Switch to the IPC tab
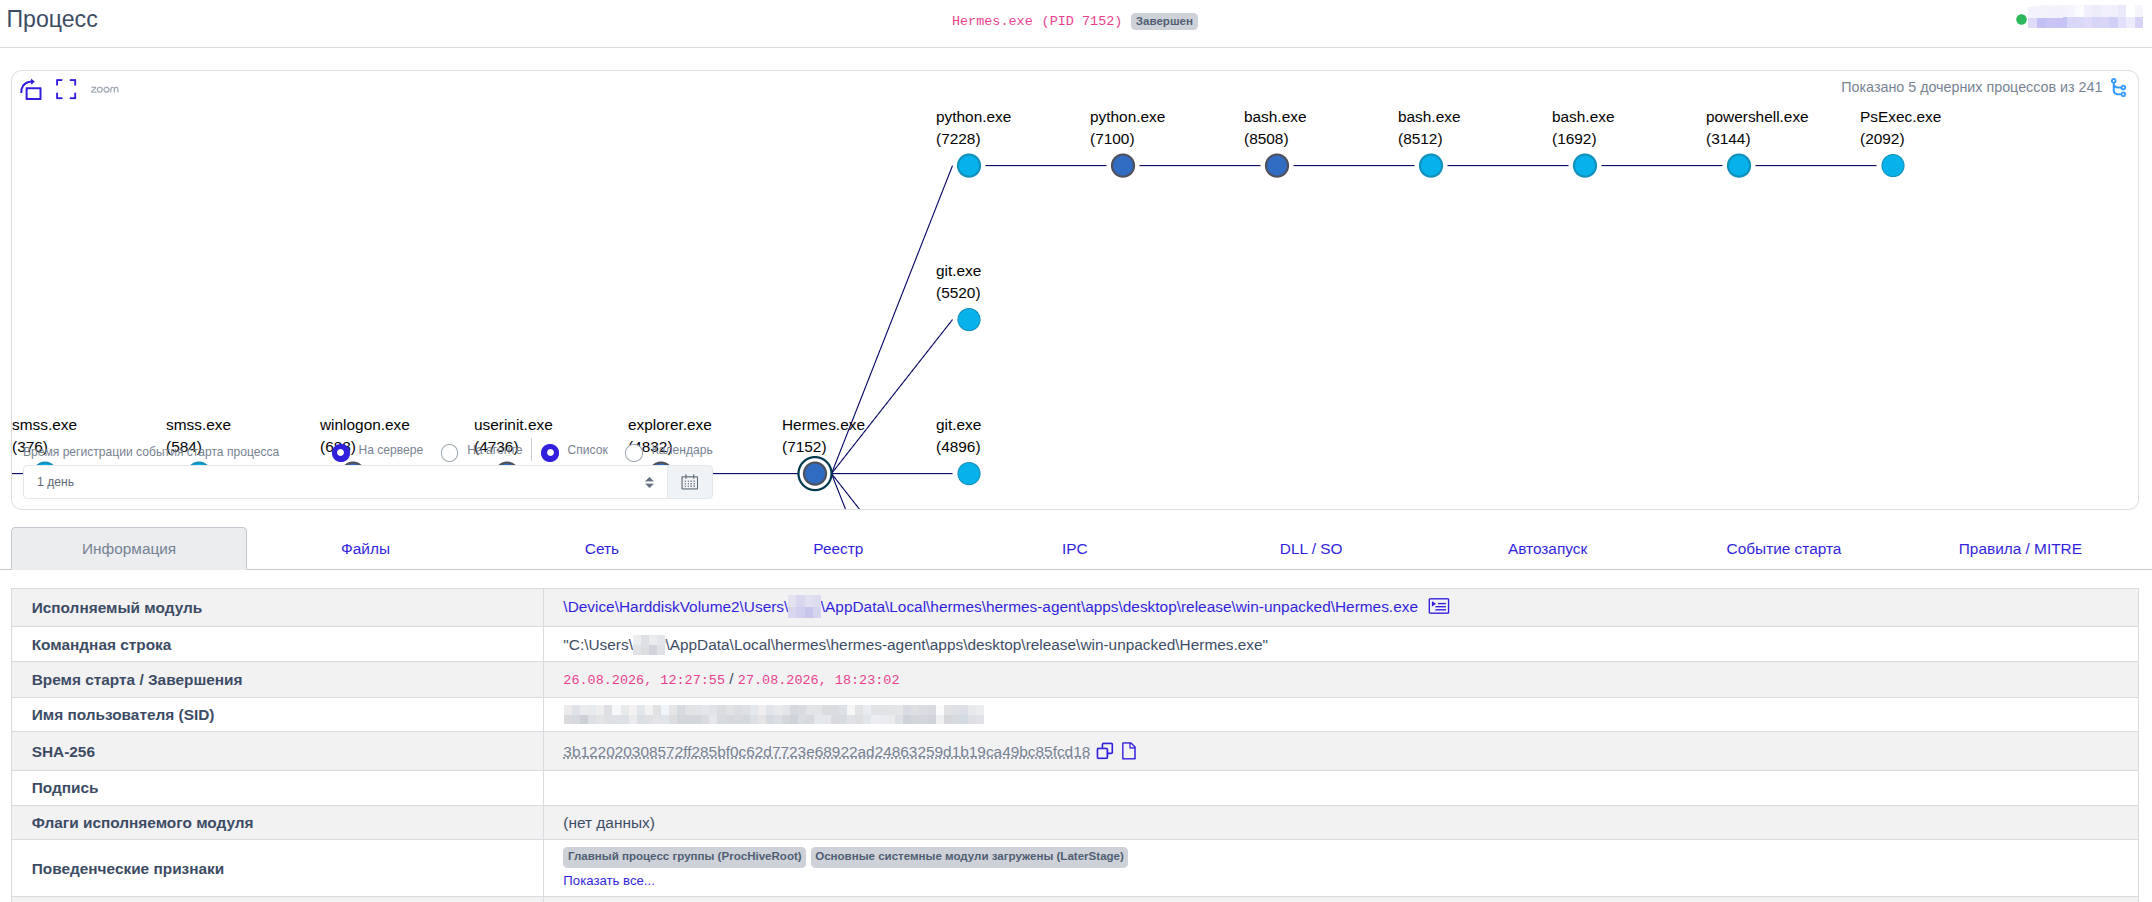 click(x=1075, y=549)
